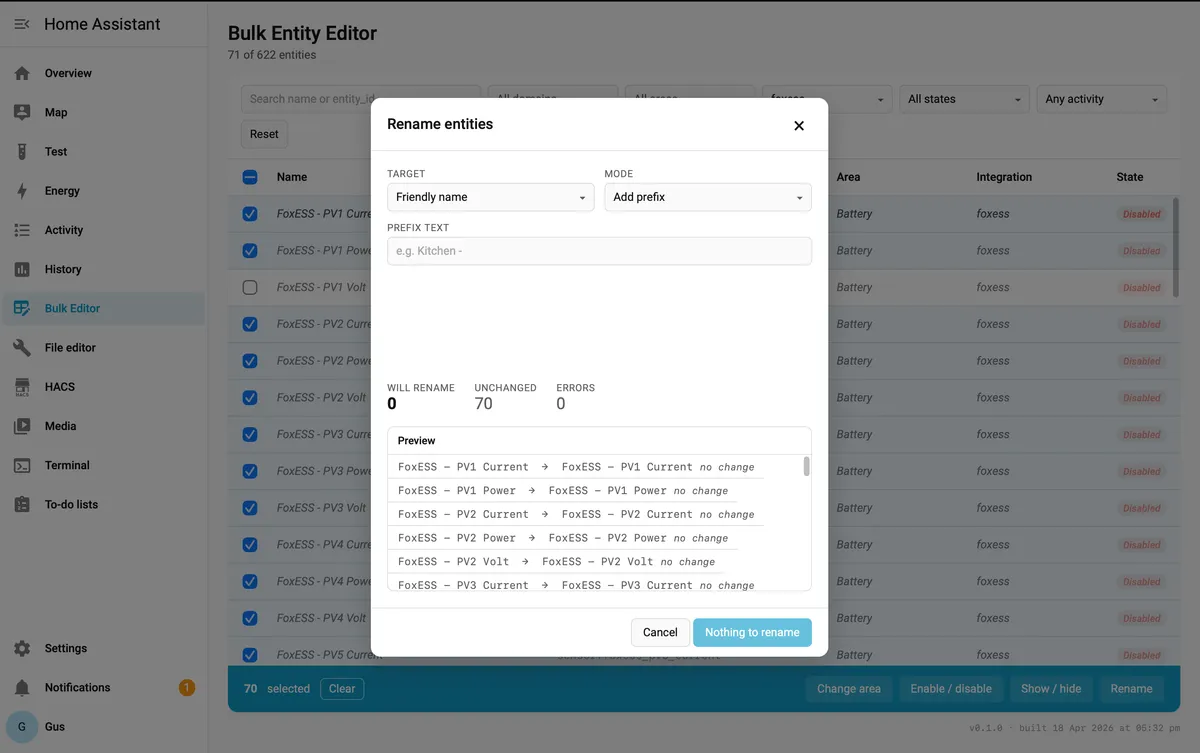This screenshot has height=753, width=1200.
Task: Focus the Prefix text input field
Action: (599, 251)
